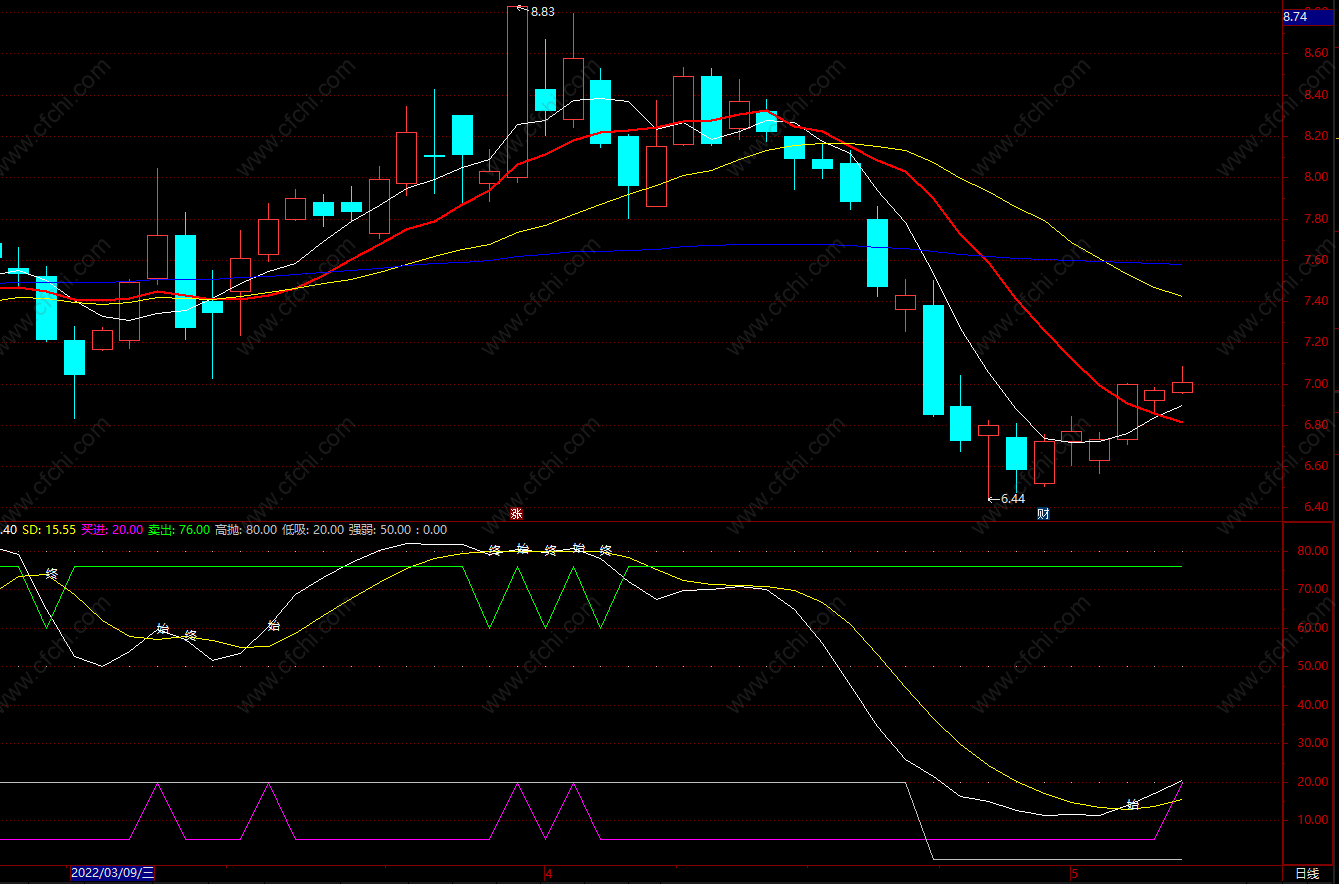Click the tall hollow candle reaching 8.83
Viewport: 1339px width, 884px height.
(517, 92)
